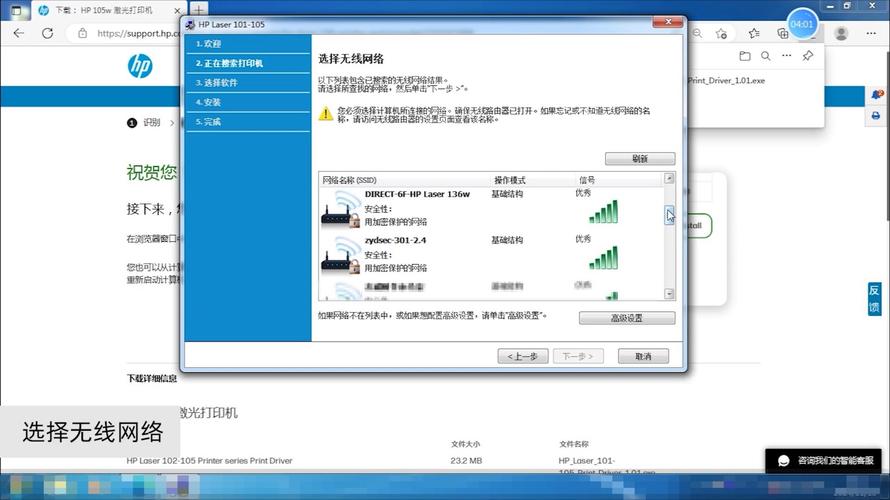
Task: Click the yellow warning triangle icon
Action: pyautogui.click(x=326, y=114)
